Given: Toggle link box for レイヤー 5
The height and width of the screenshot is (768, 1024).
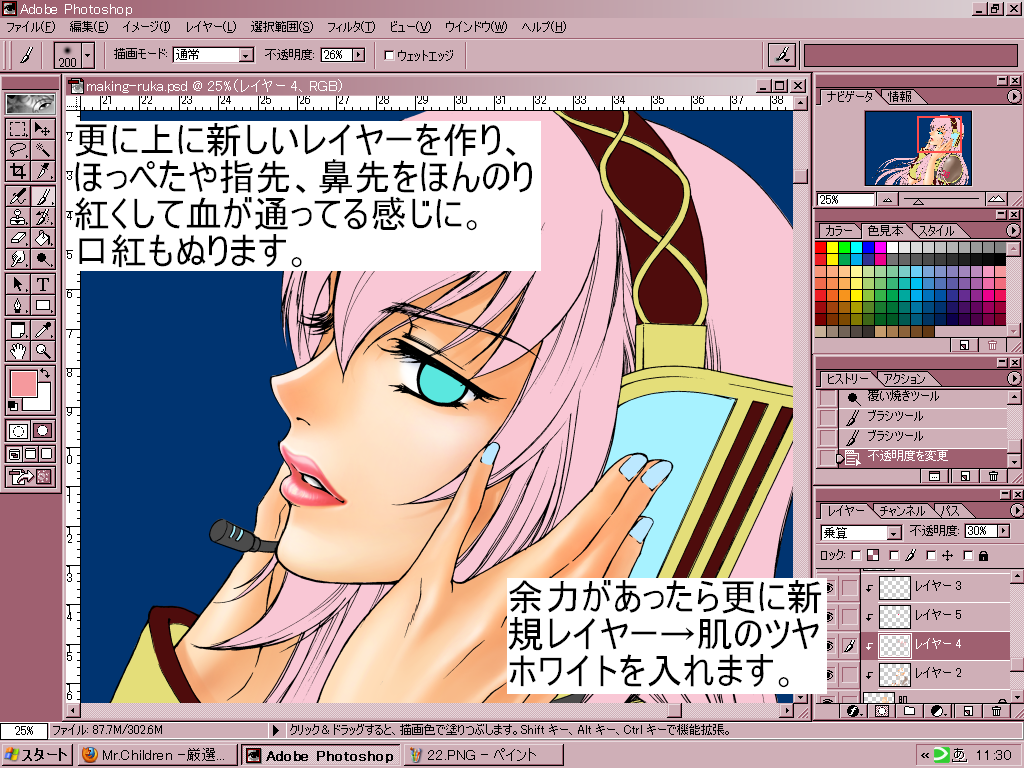Looking at the screenshot, I should (849, 616).
